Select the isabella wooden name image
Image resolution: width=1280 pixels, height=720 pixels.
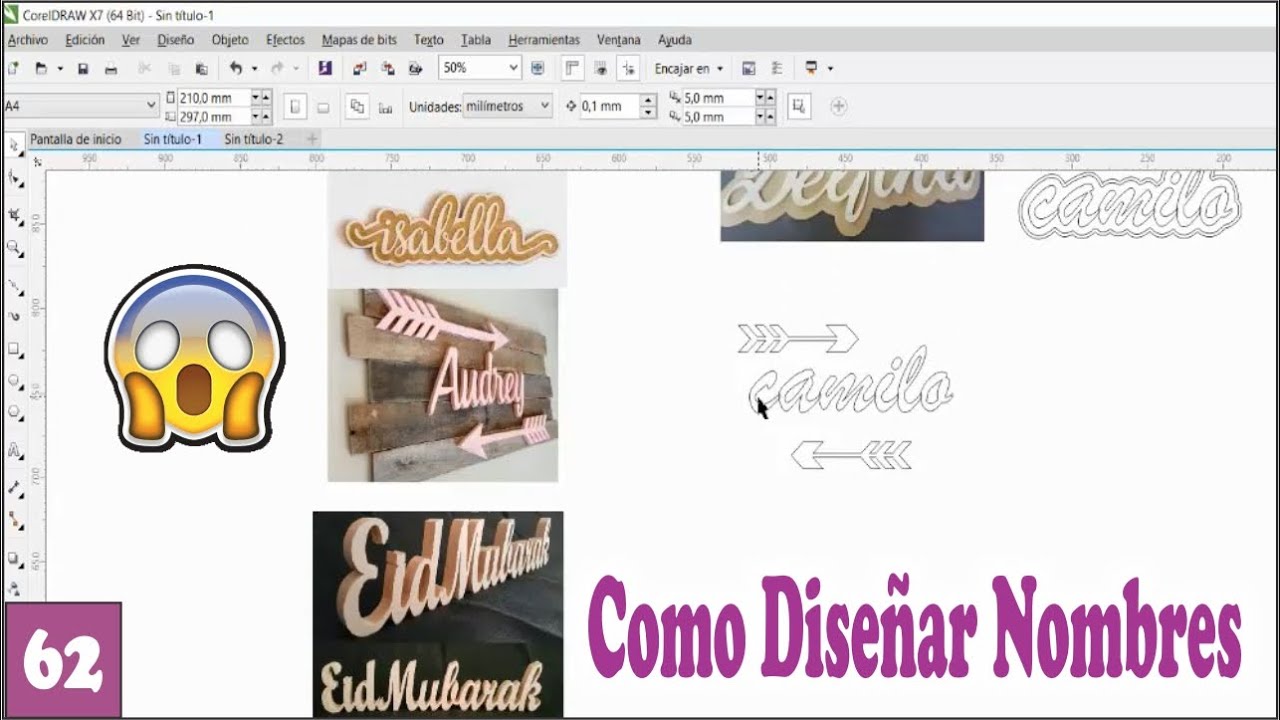[447, 229]
